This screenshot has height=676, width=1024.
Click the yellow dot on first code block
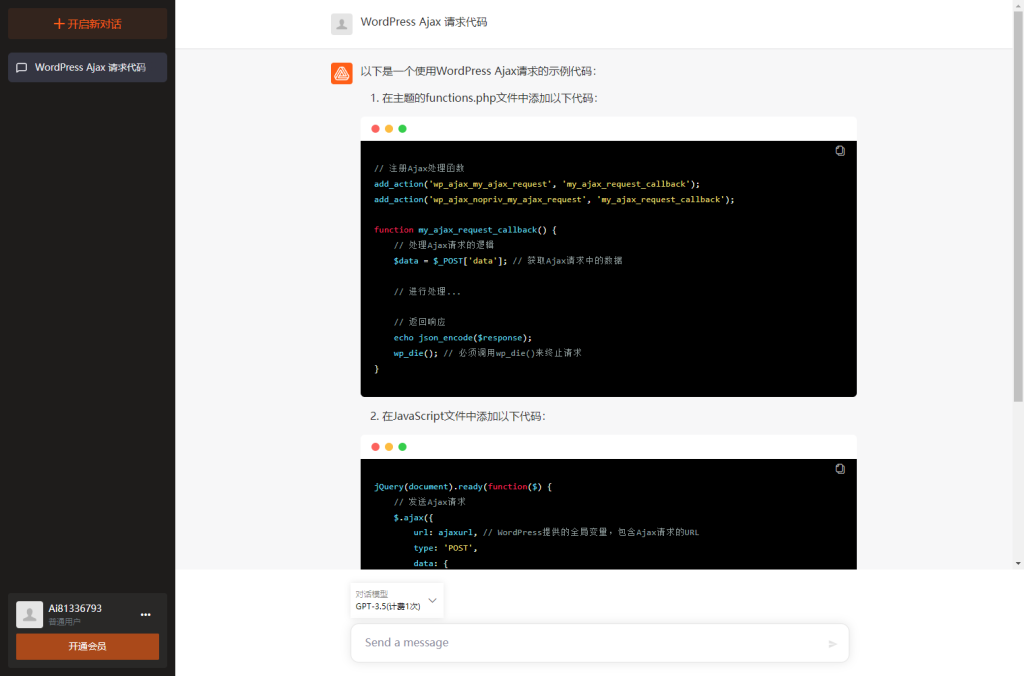(x=389, y=129)
